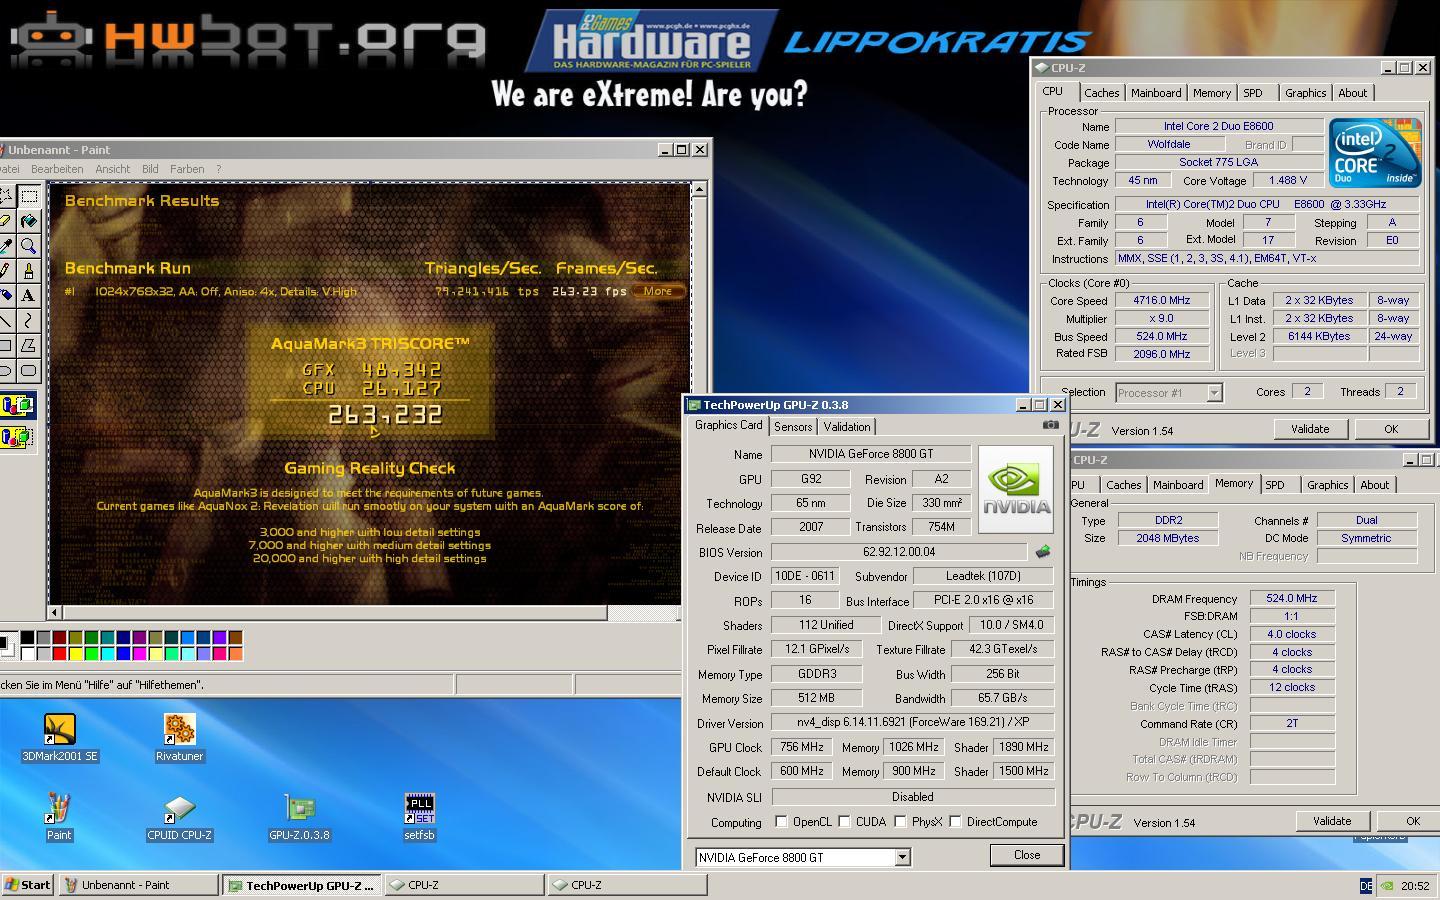Click the GPU Clock value 756 MHz
1440x900 pixels.
click(x=802, y=748)
